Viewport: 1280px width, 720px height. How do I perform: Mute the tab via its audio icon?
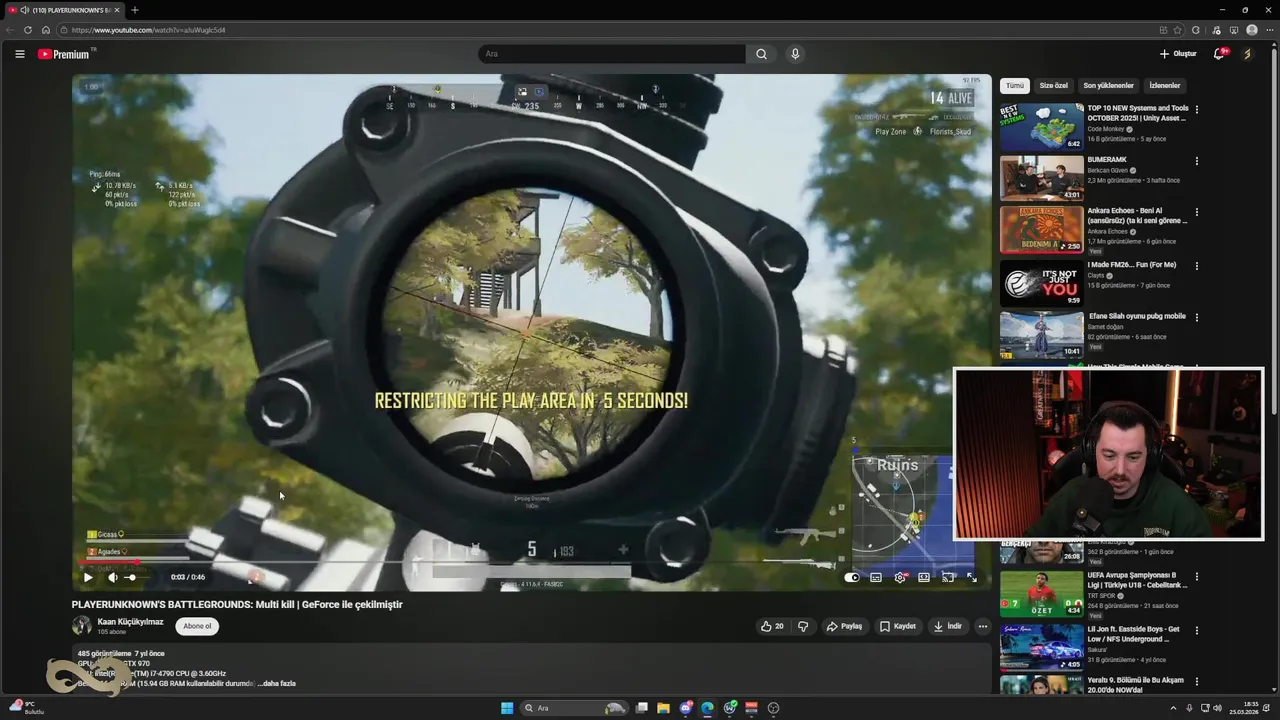pos(24,10)
